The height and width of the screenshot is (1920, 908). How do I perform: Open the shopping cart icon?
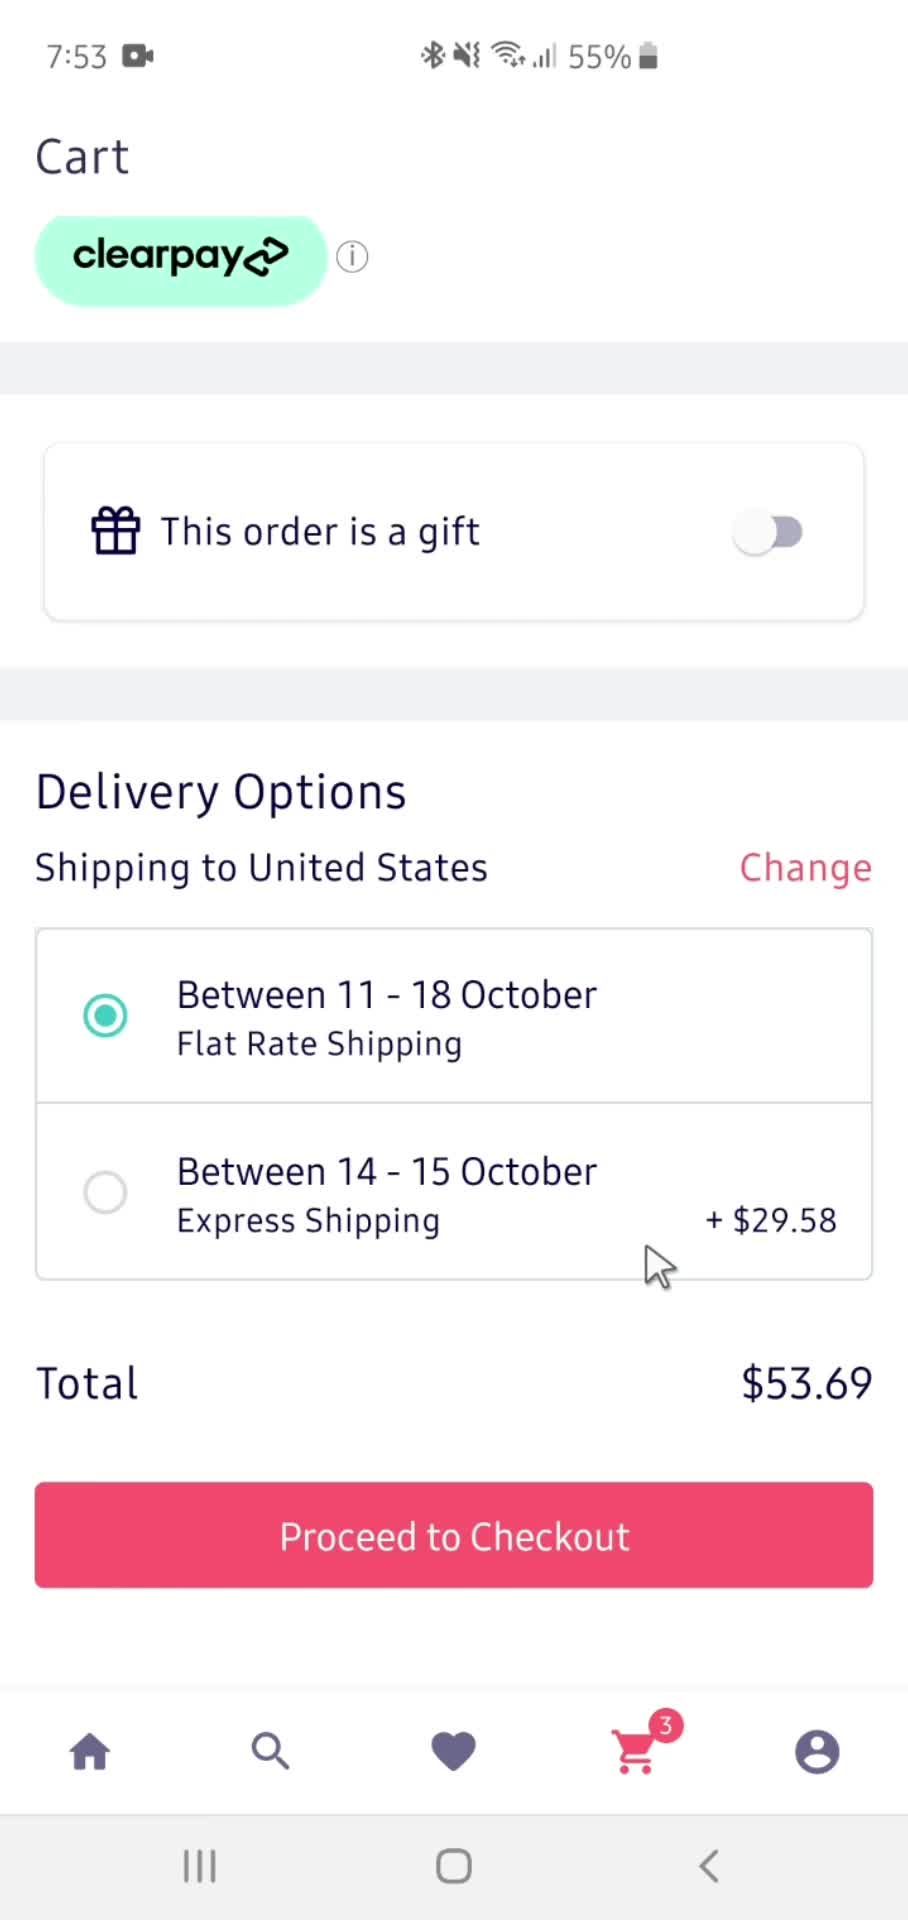pos(634,1753)
